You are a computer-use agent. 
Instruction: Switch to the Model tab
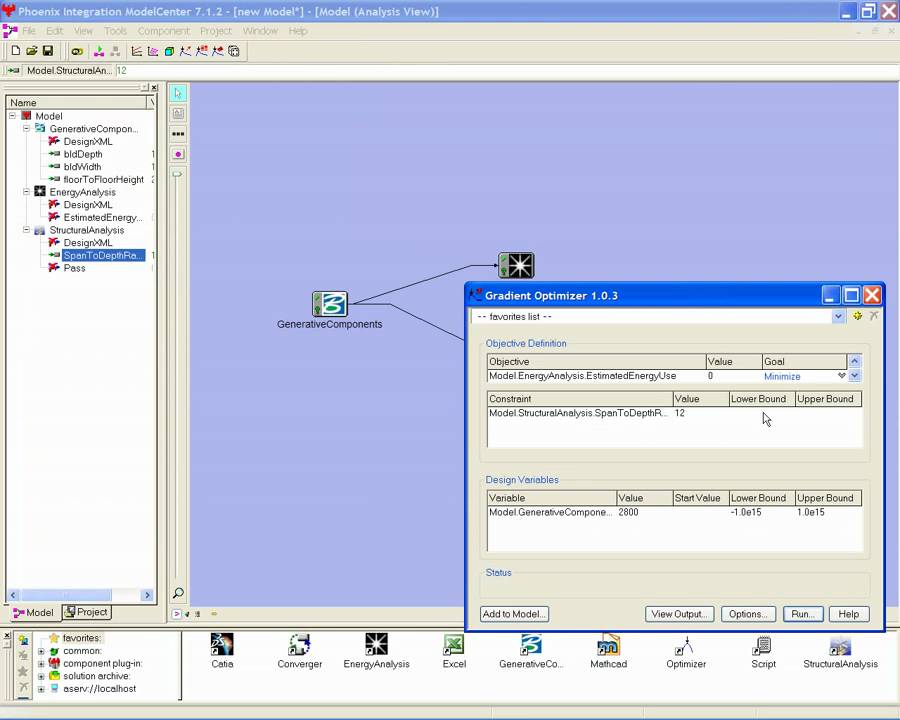[x=33, y=613]
